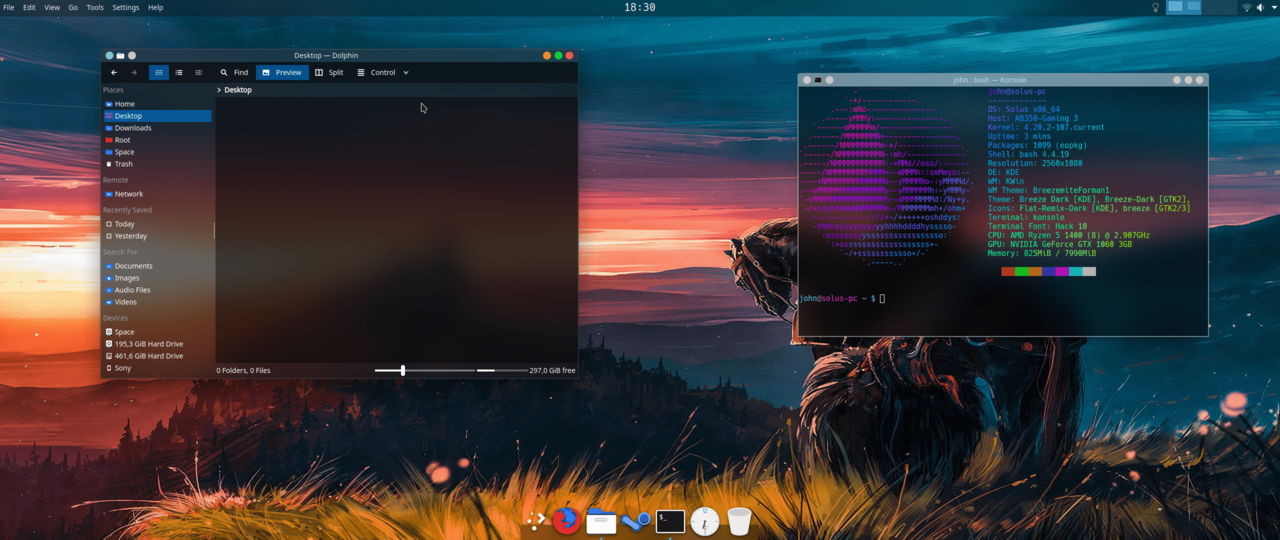Open the file manager from the dock
Viewport: 1280px width, 540px height.
tap(601, 520)
